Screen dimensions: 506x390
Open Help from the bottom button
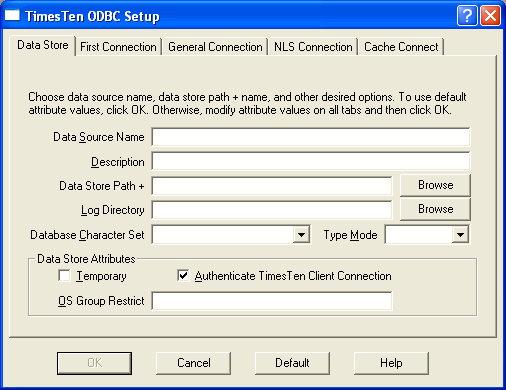click(391, 363)
